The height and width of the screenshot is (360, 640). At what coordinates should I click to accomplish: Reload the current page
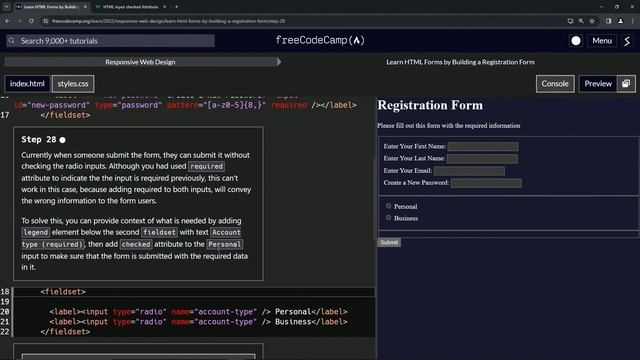point(31,21)
